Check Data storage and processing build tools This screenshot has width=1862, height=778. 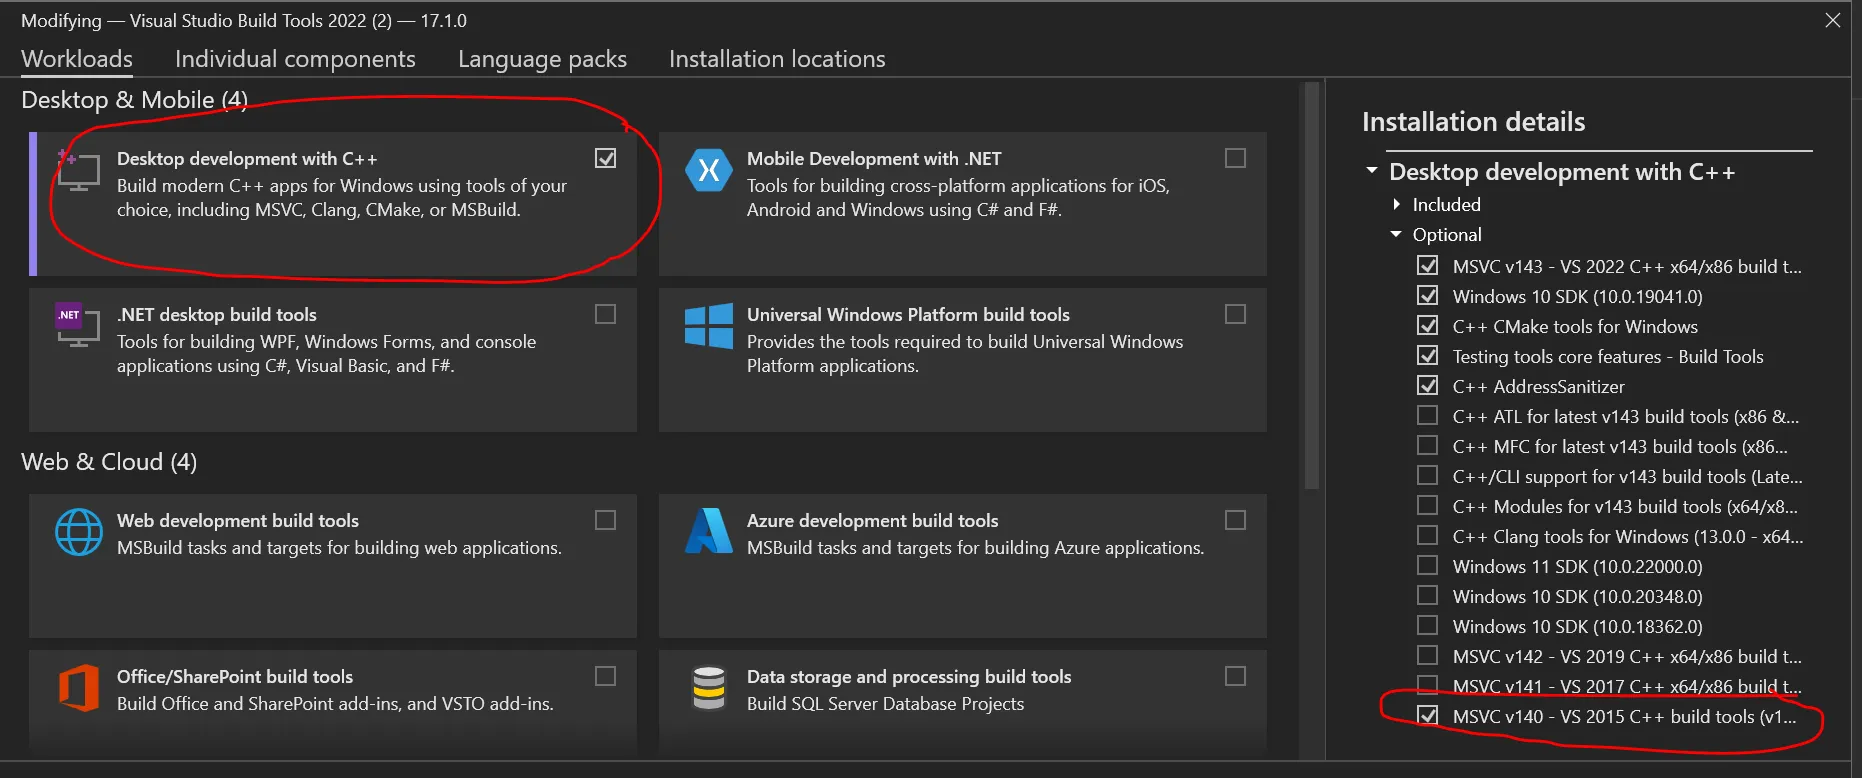coord(1235,676)
